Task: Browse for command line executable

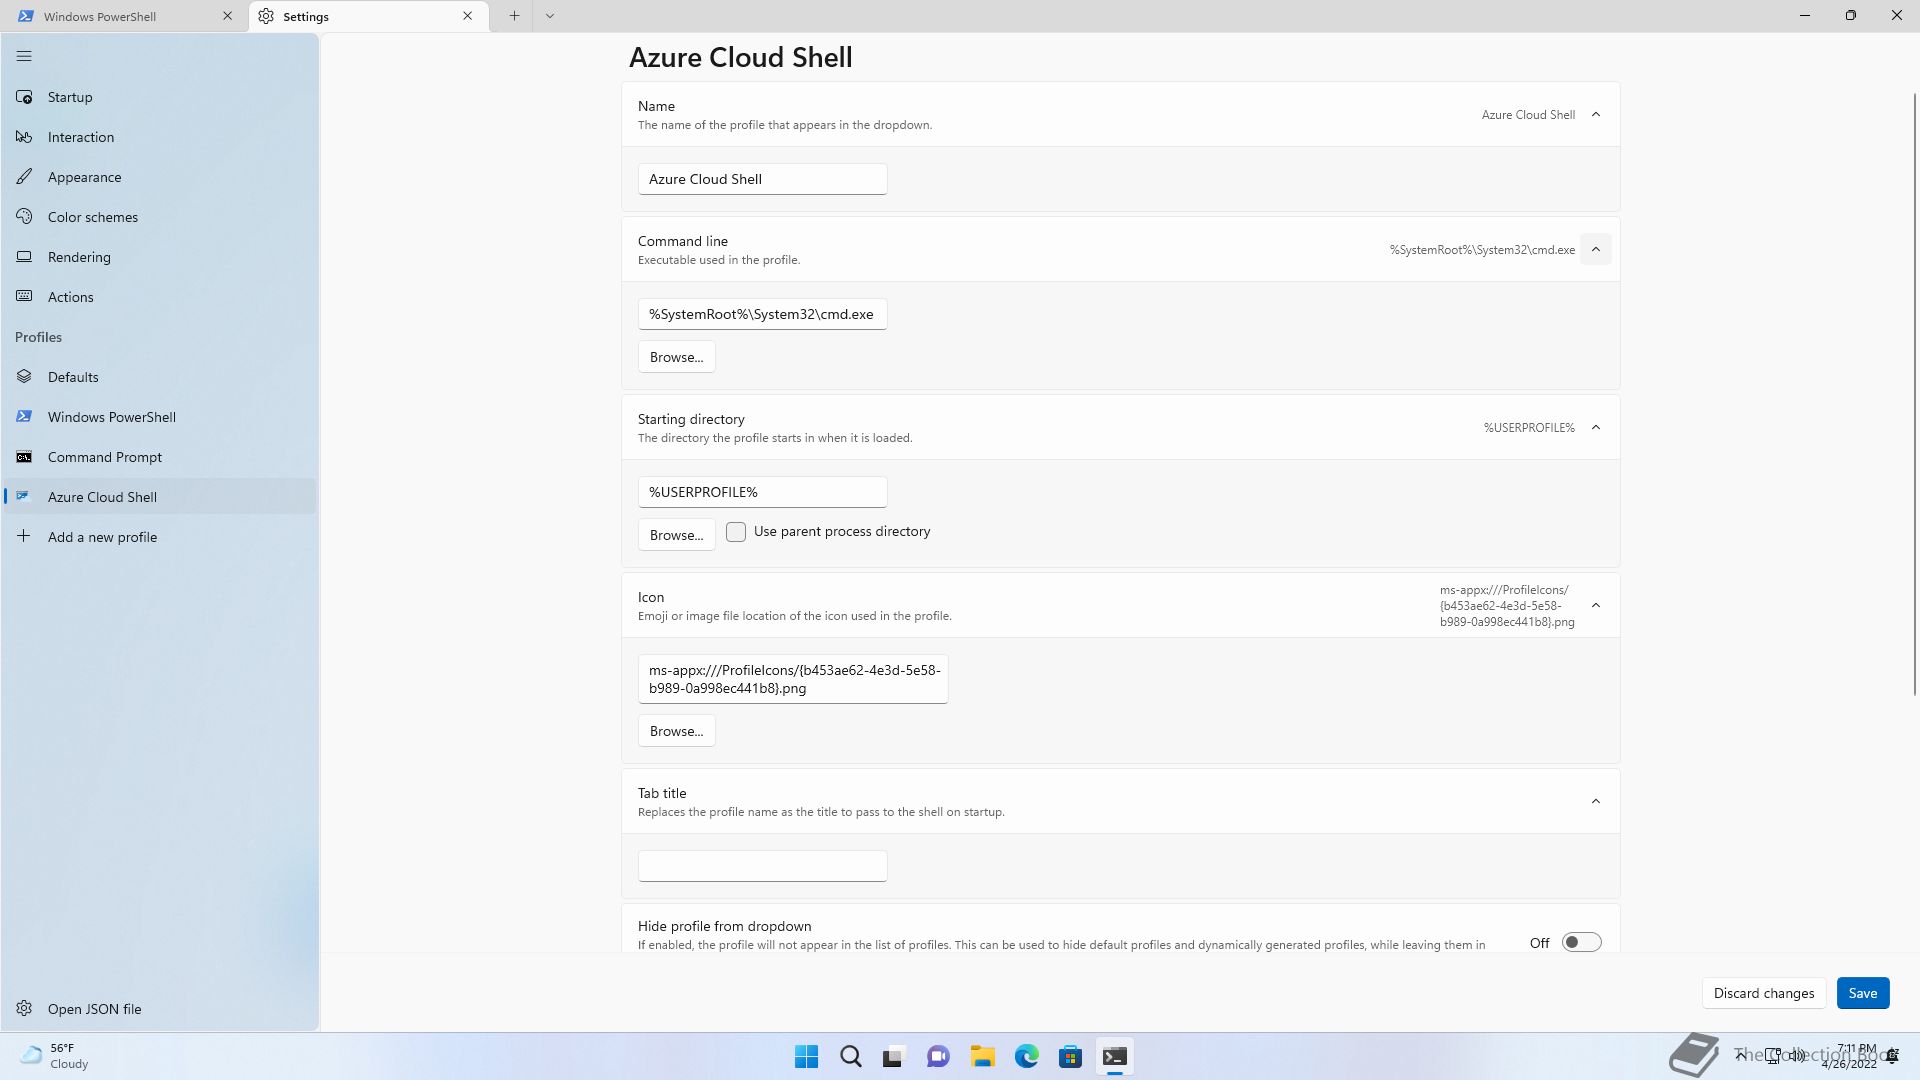Action: pos(676,357)
